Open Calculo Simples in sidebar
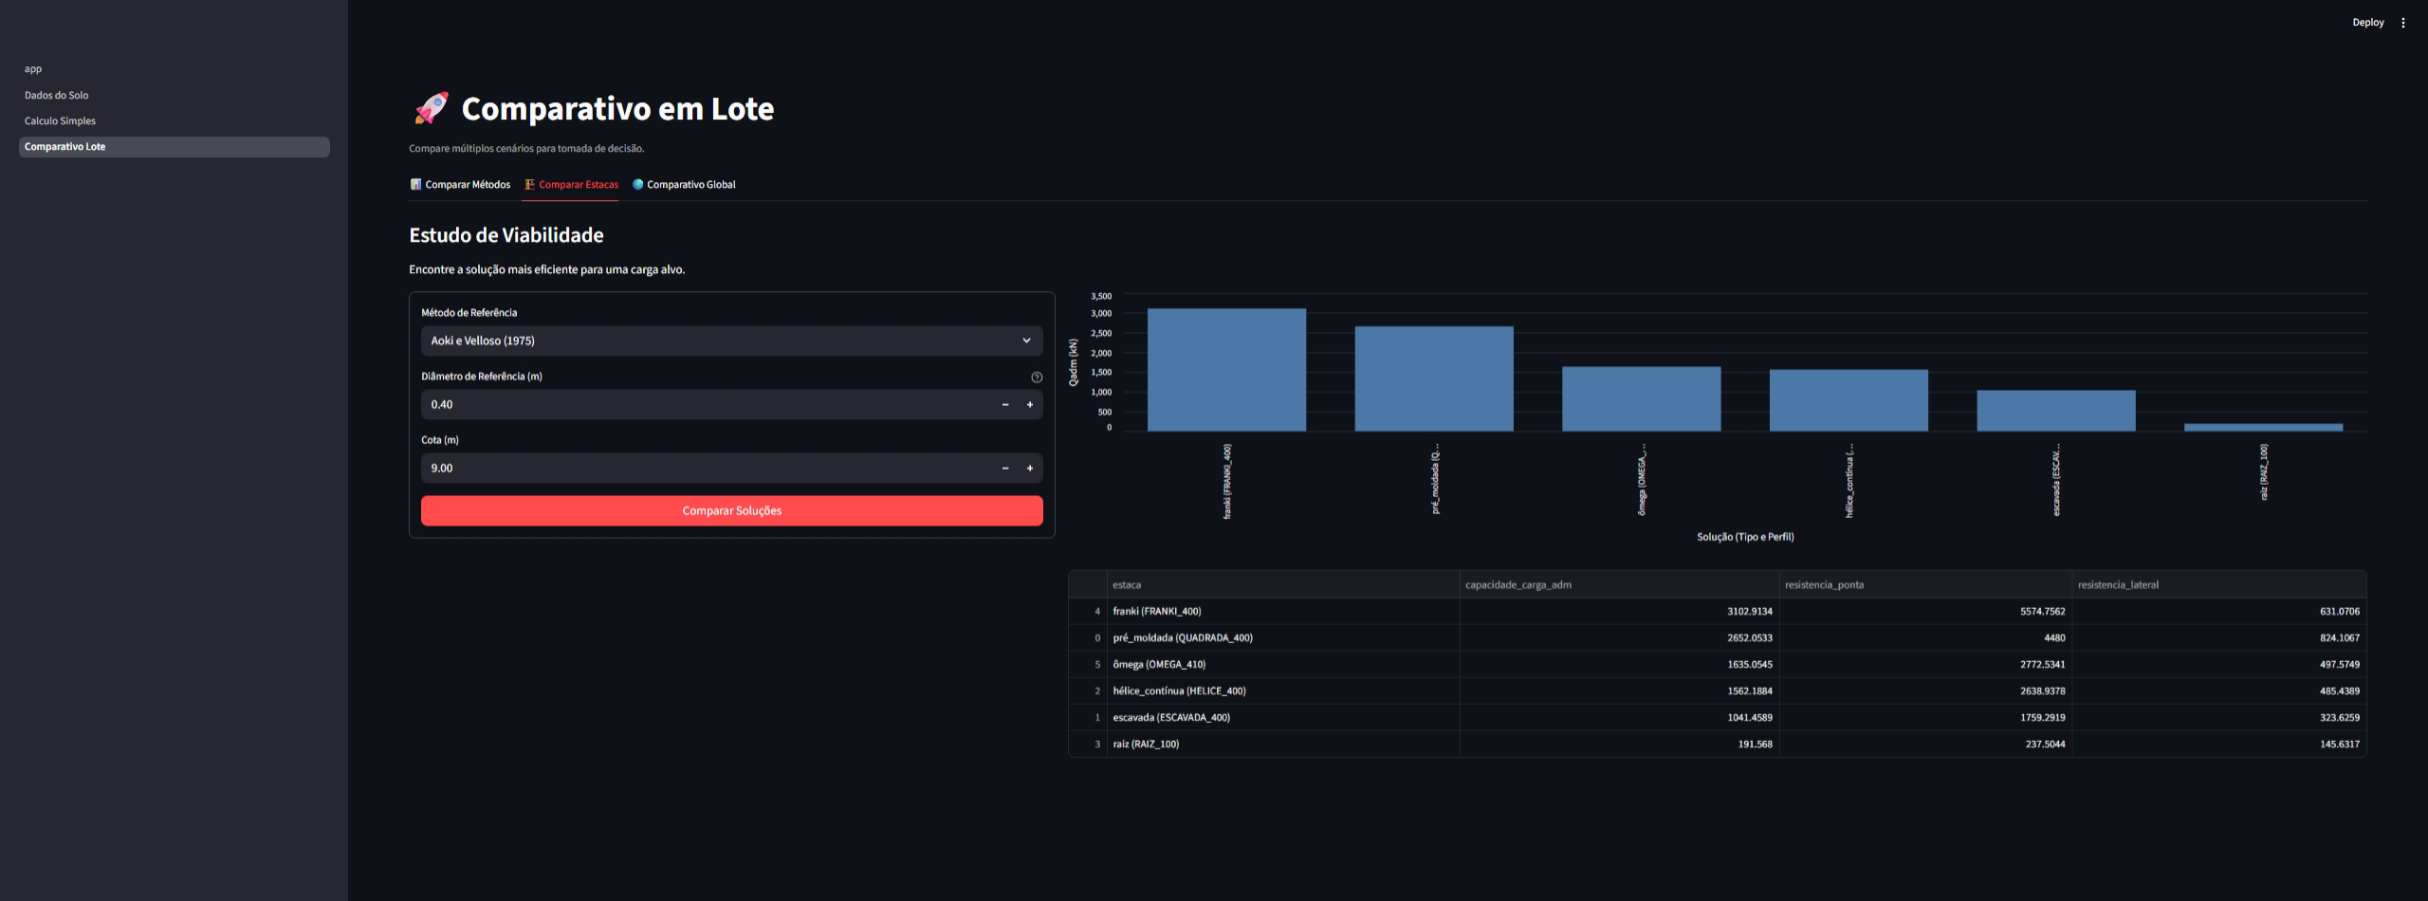The image size is (2428, 901). [x=60, y=121]
